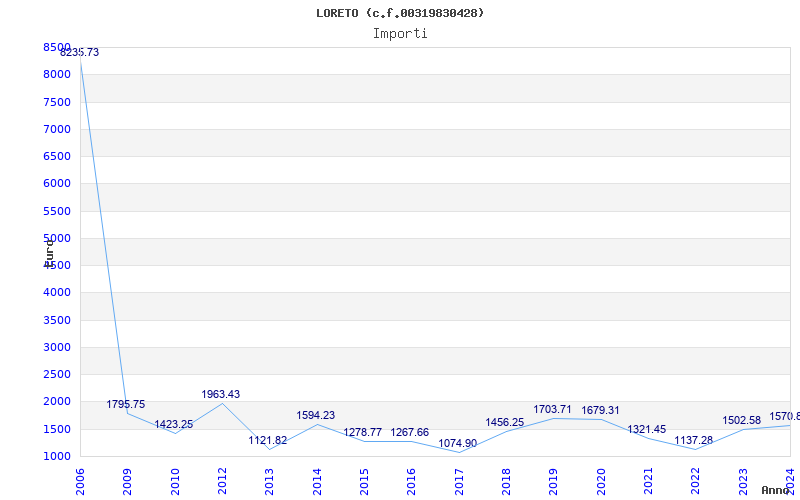The image size is (800, 500).
Task: Click the Anno x-axis title
Action: coord(778,490)
